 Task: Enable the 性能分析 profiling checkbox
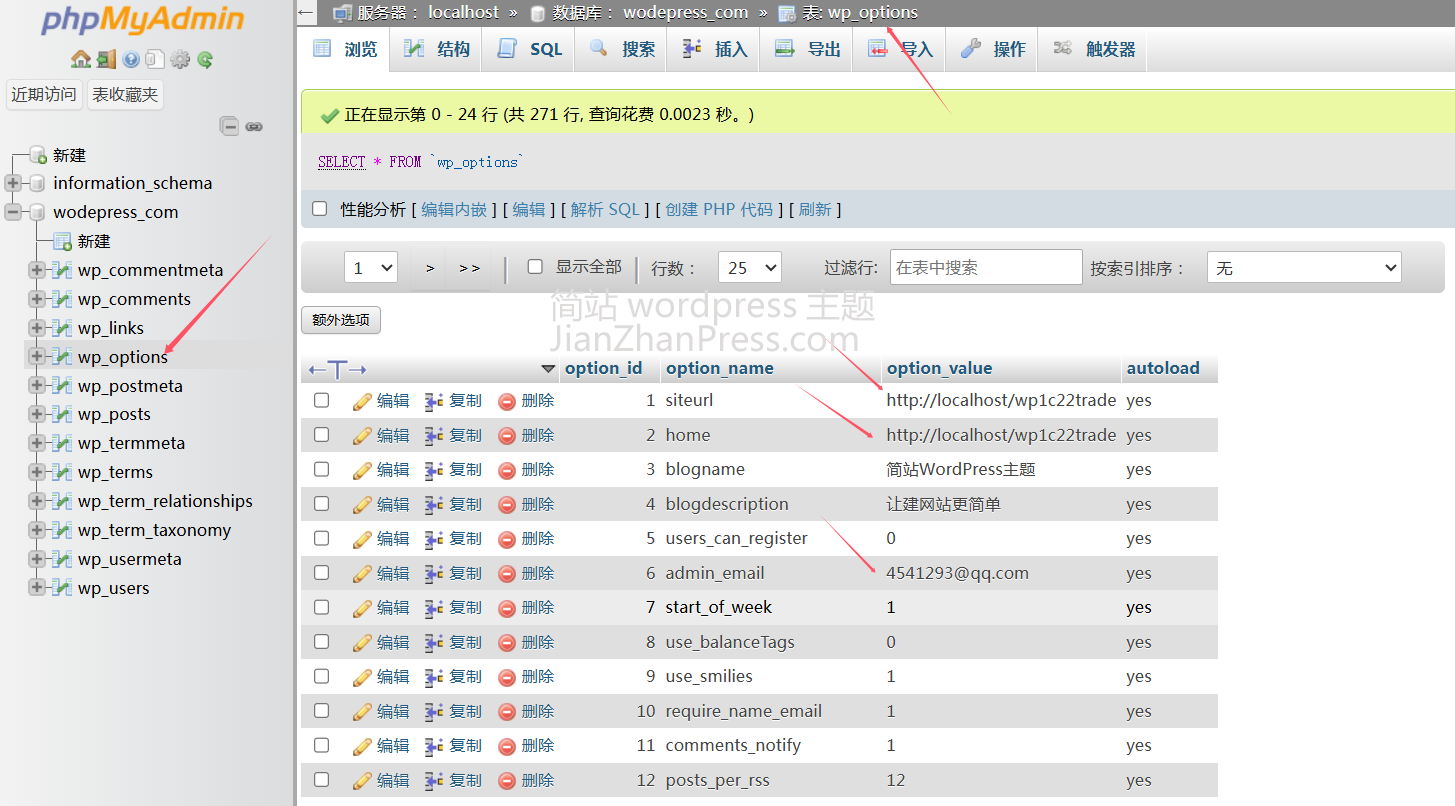point(320,209)
